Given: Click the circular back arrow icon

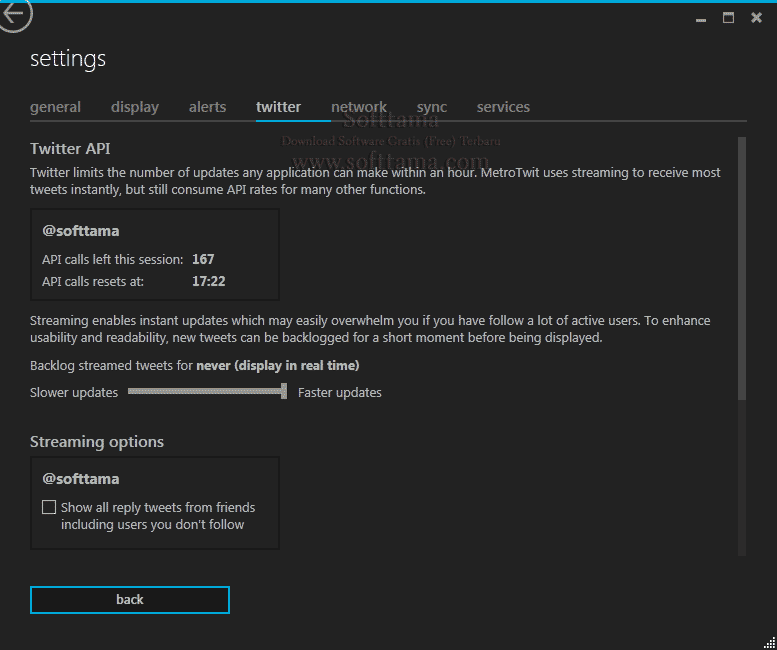Looking at the screenshot, I should click(x=15, y=15).
